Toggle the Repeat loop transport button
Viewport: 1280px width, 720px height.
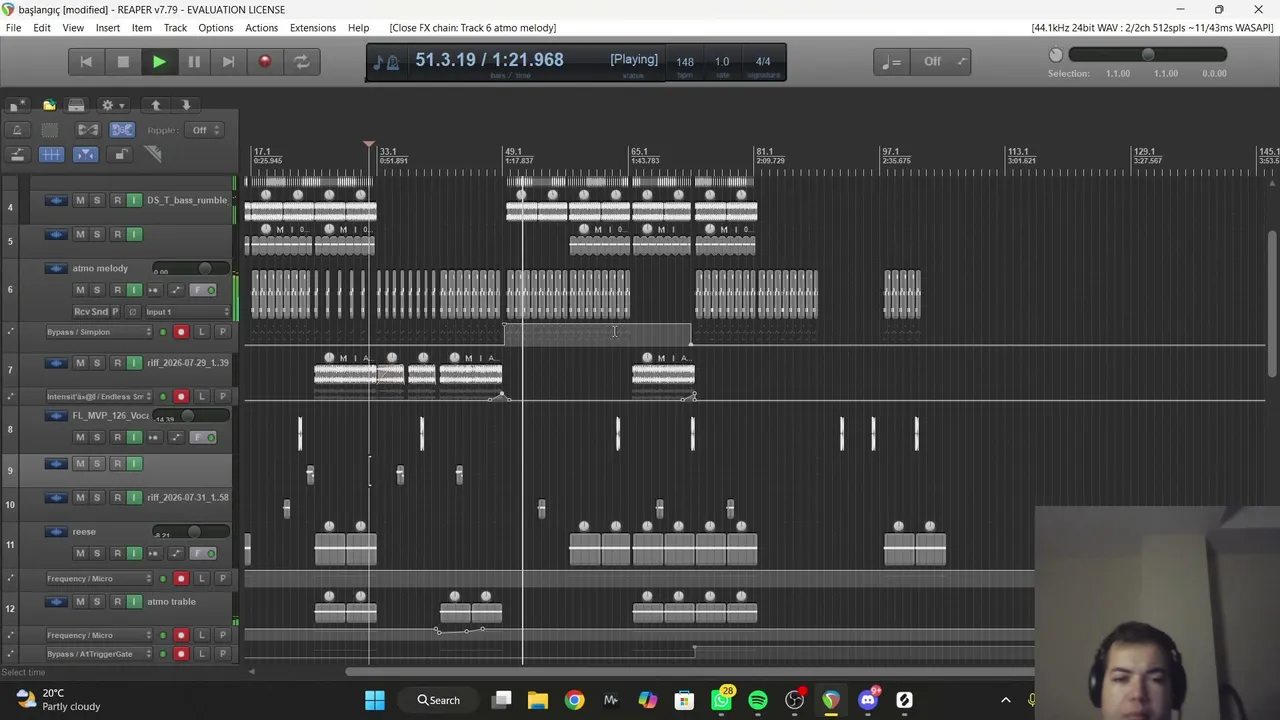(301, 62)
